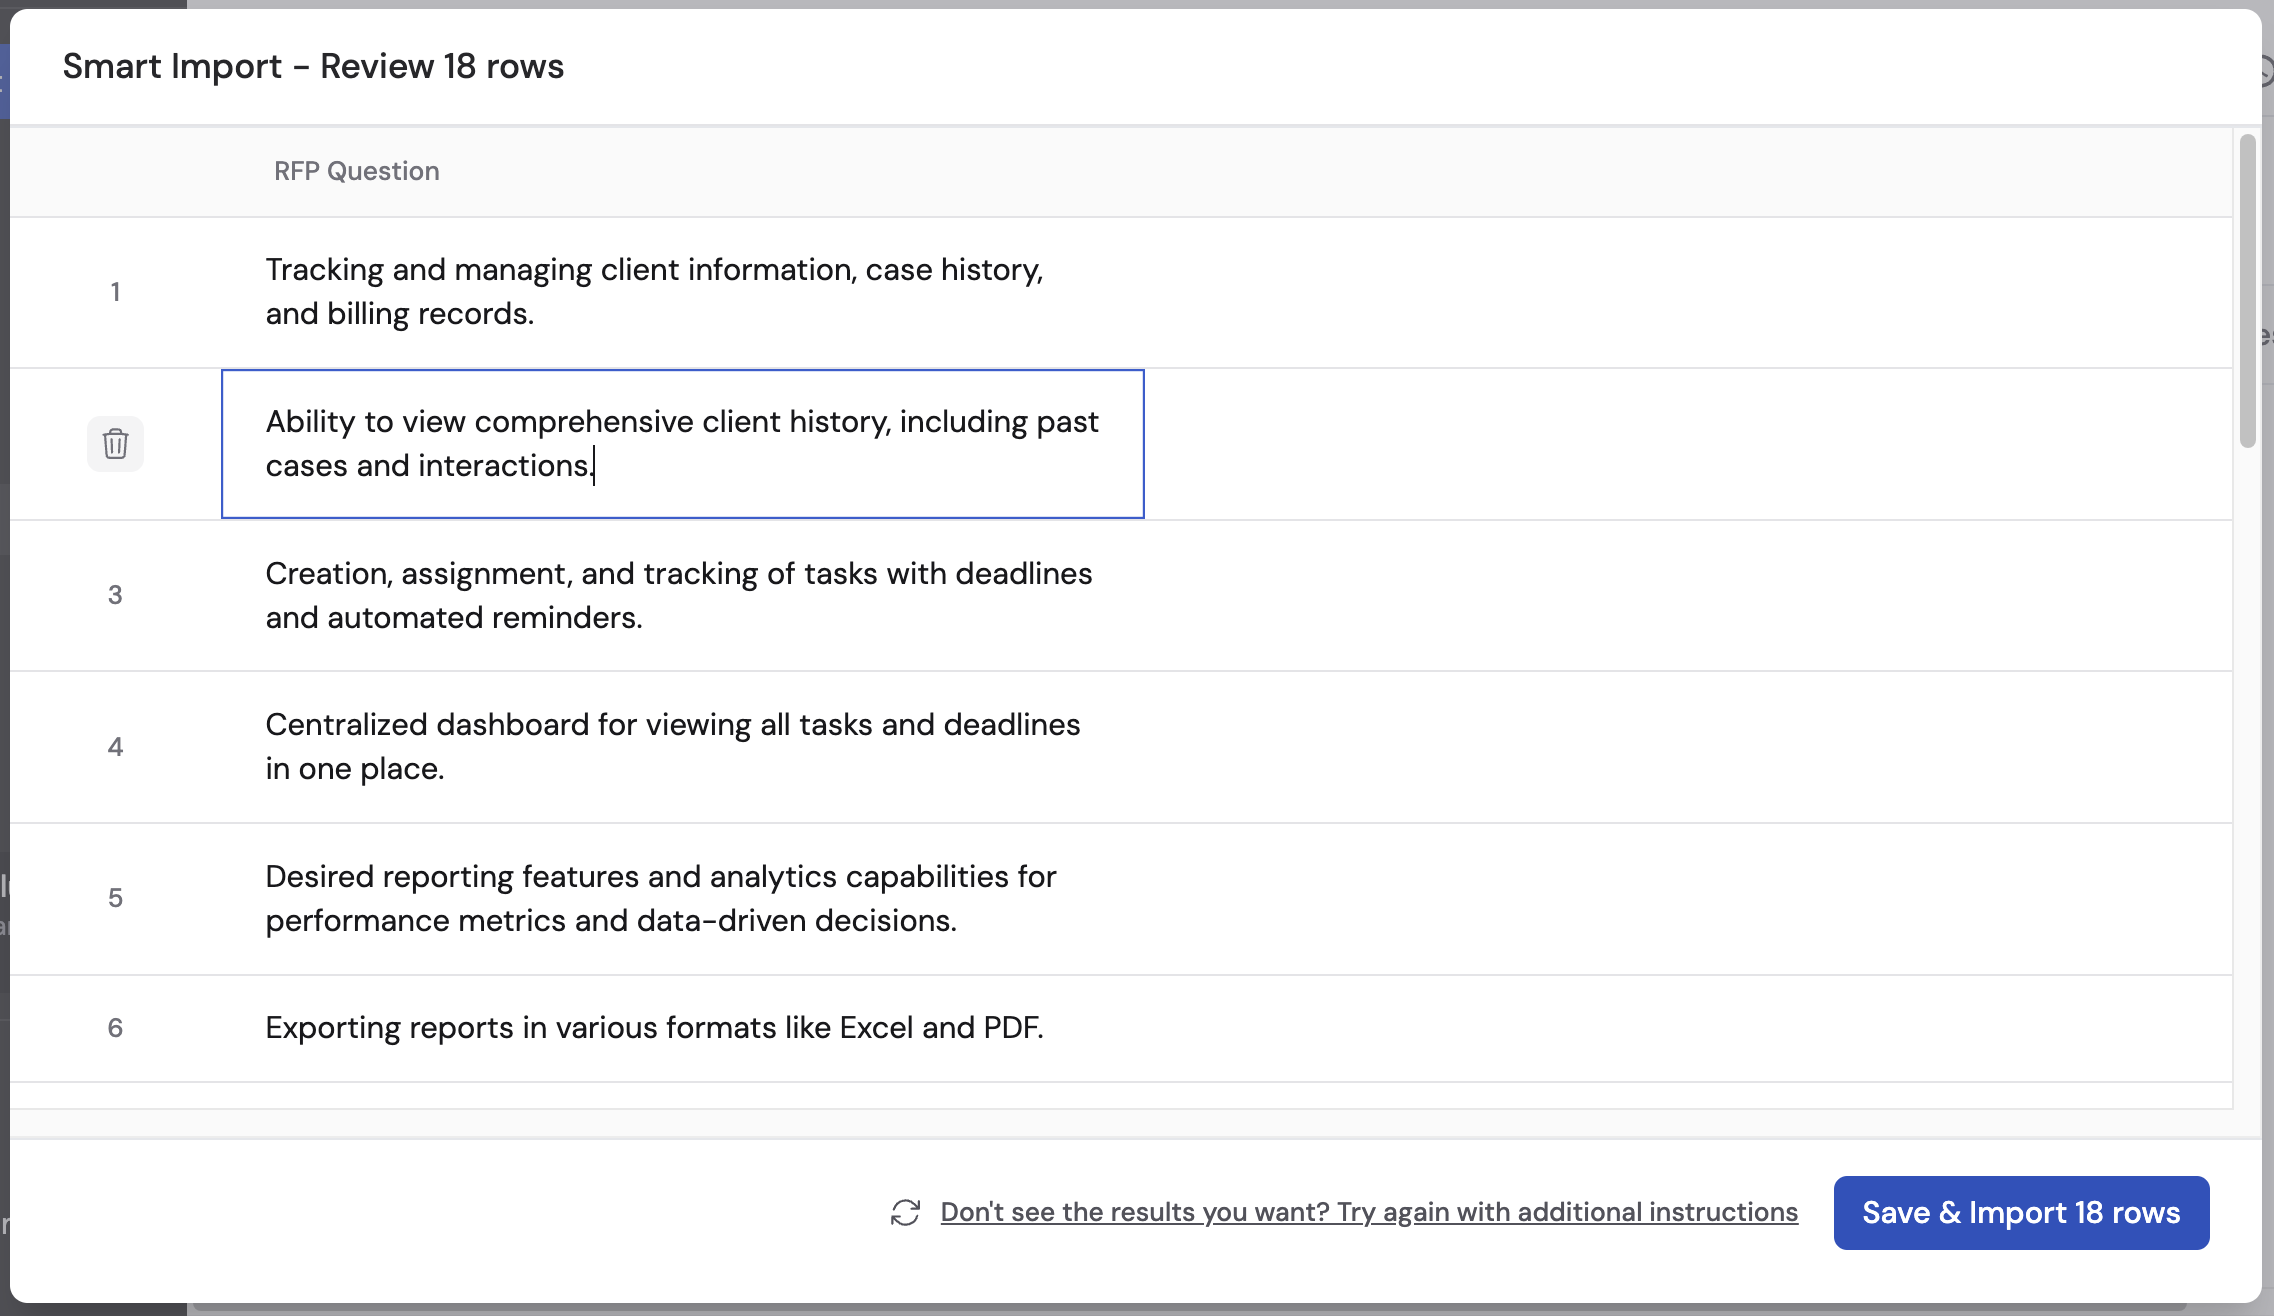Edit the 'Ability to view comprehensive client history' field
This screenshot has height=1316, width=2274.
click(683, 444)
